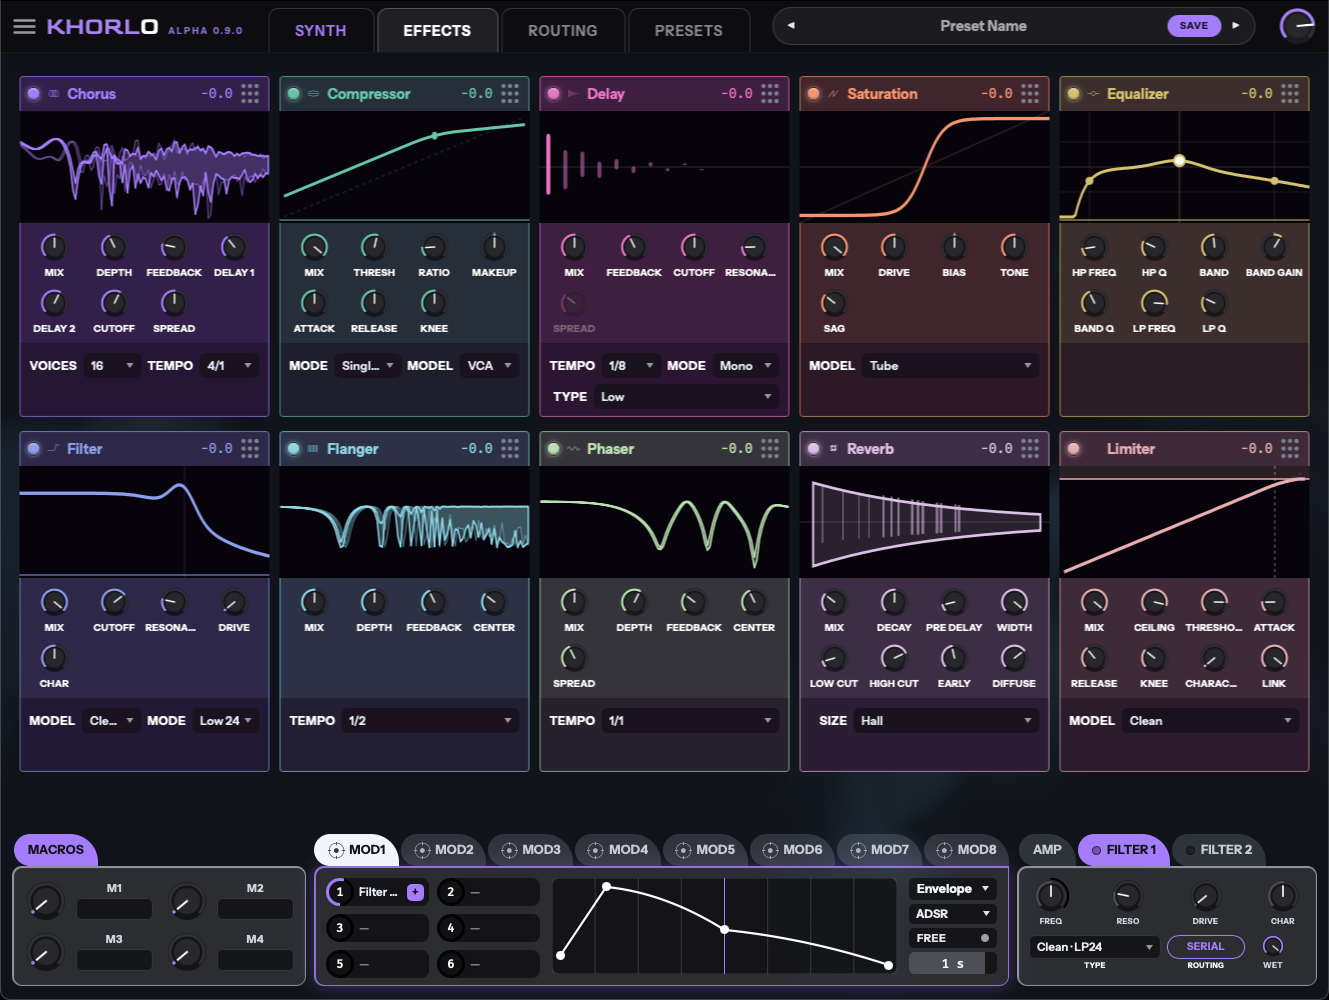Grab the Equalizer module drag handle dots
Screen dimensions: 1329x1000
point(1290,93)
